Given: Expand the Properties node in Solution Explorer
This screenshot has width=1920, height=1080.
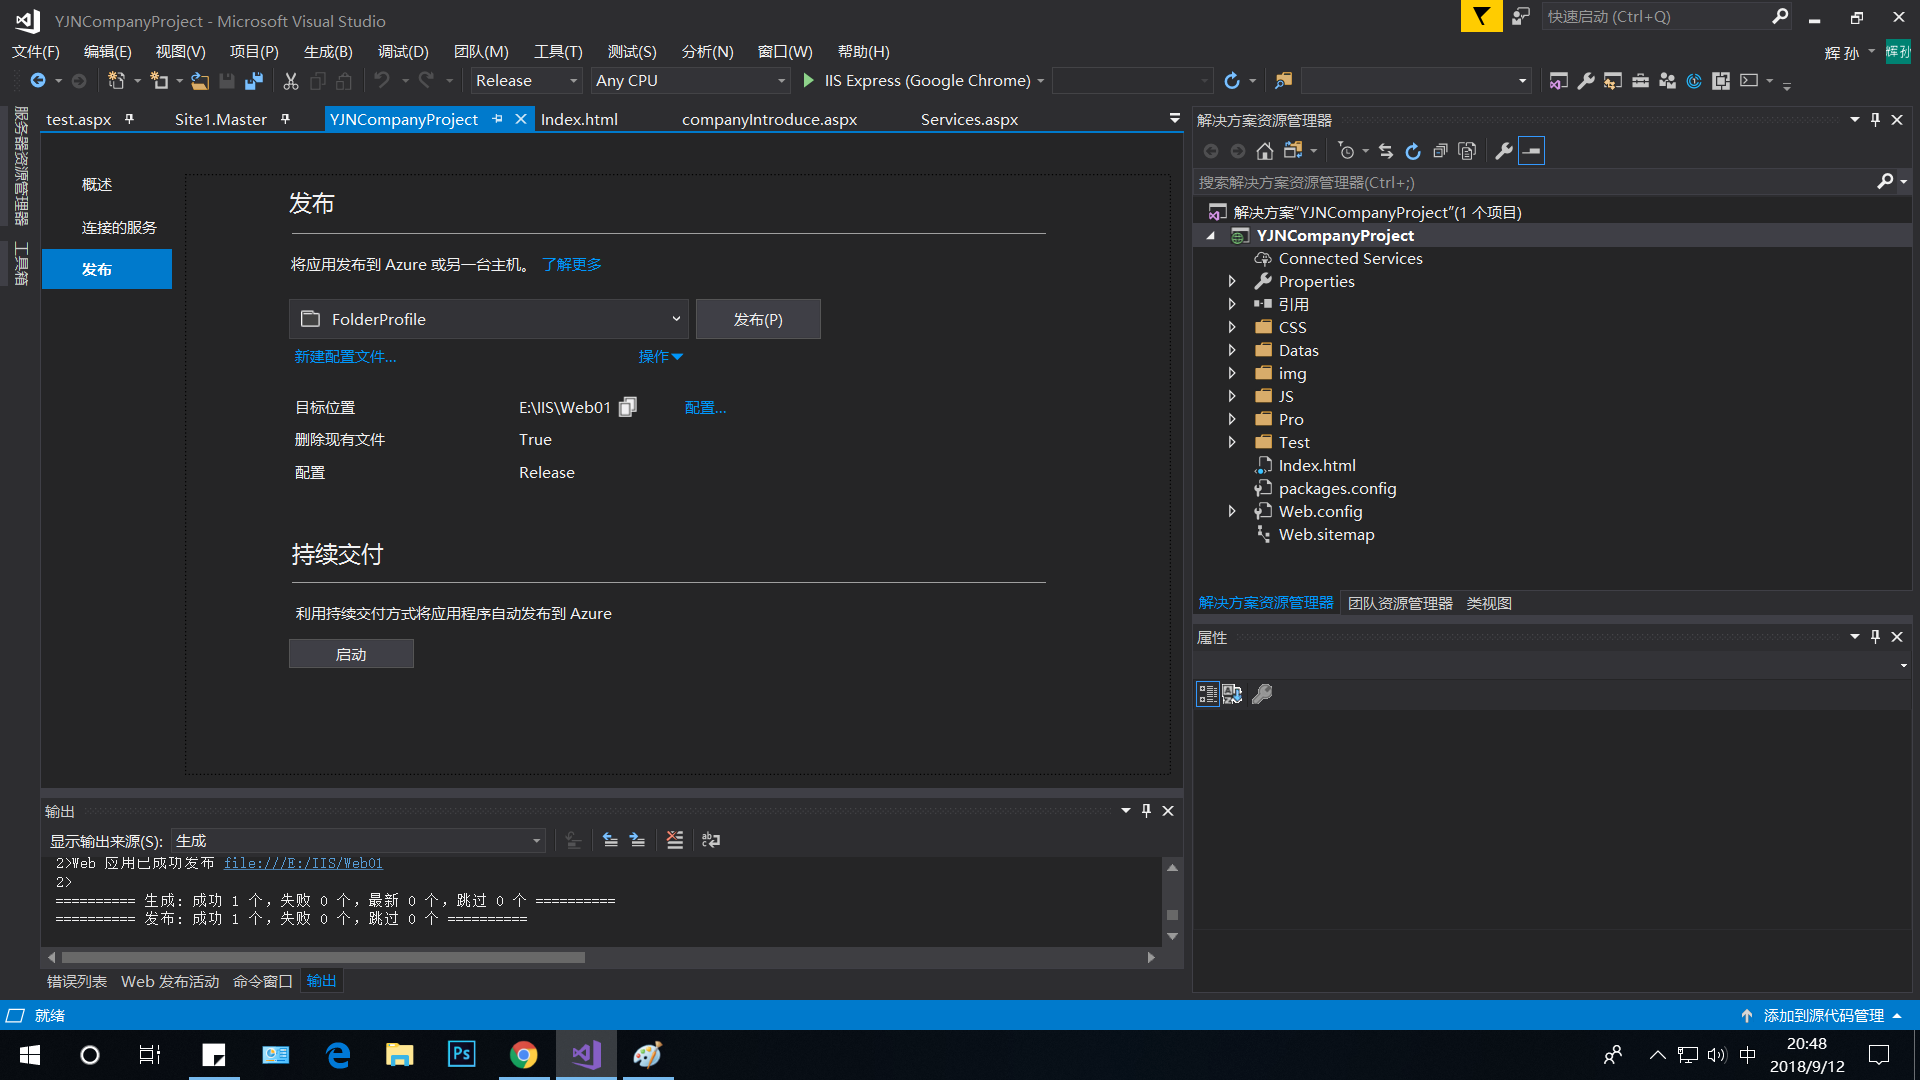Looking at the screenshot, I should pos(1232,282).
